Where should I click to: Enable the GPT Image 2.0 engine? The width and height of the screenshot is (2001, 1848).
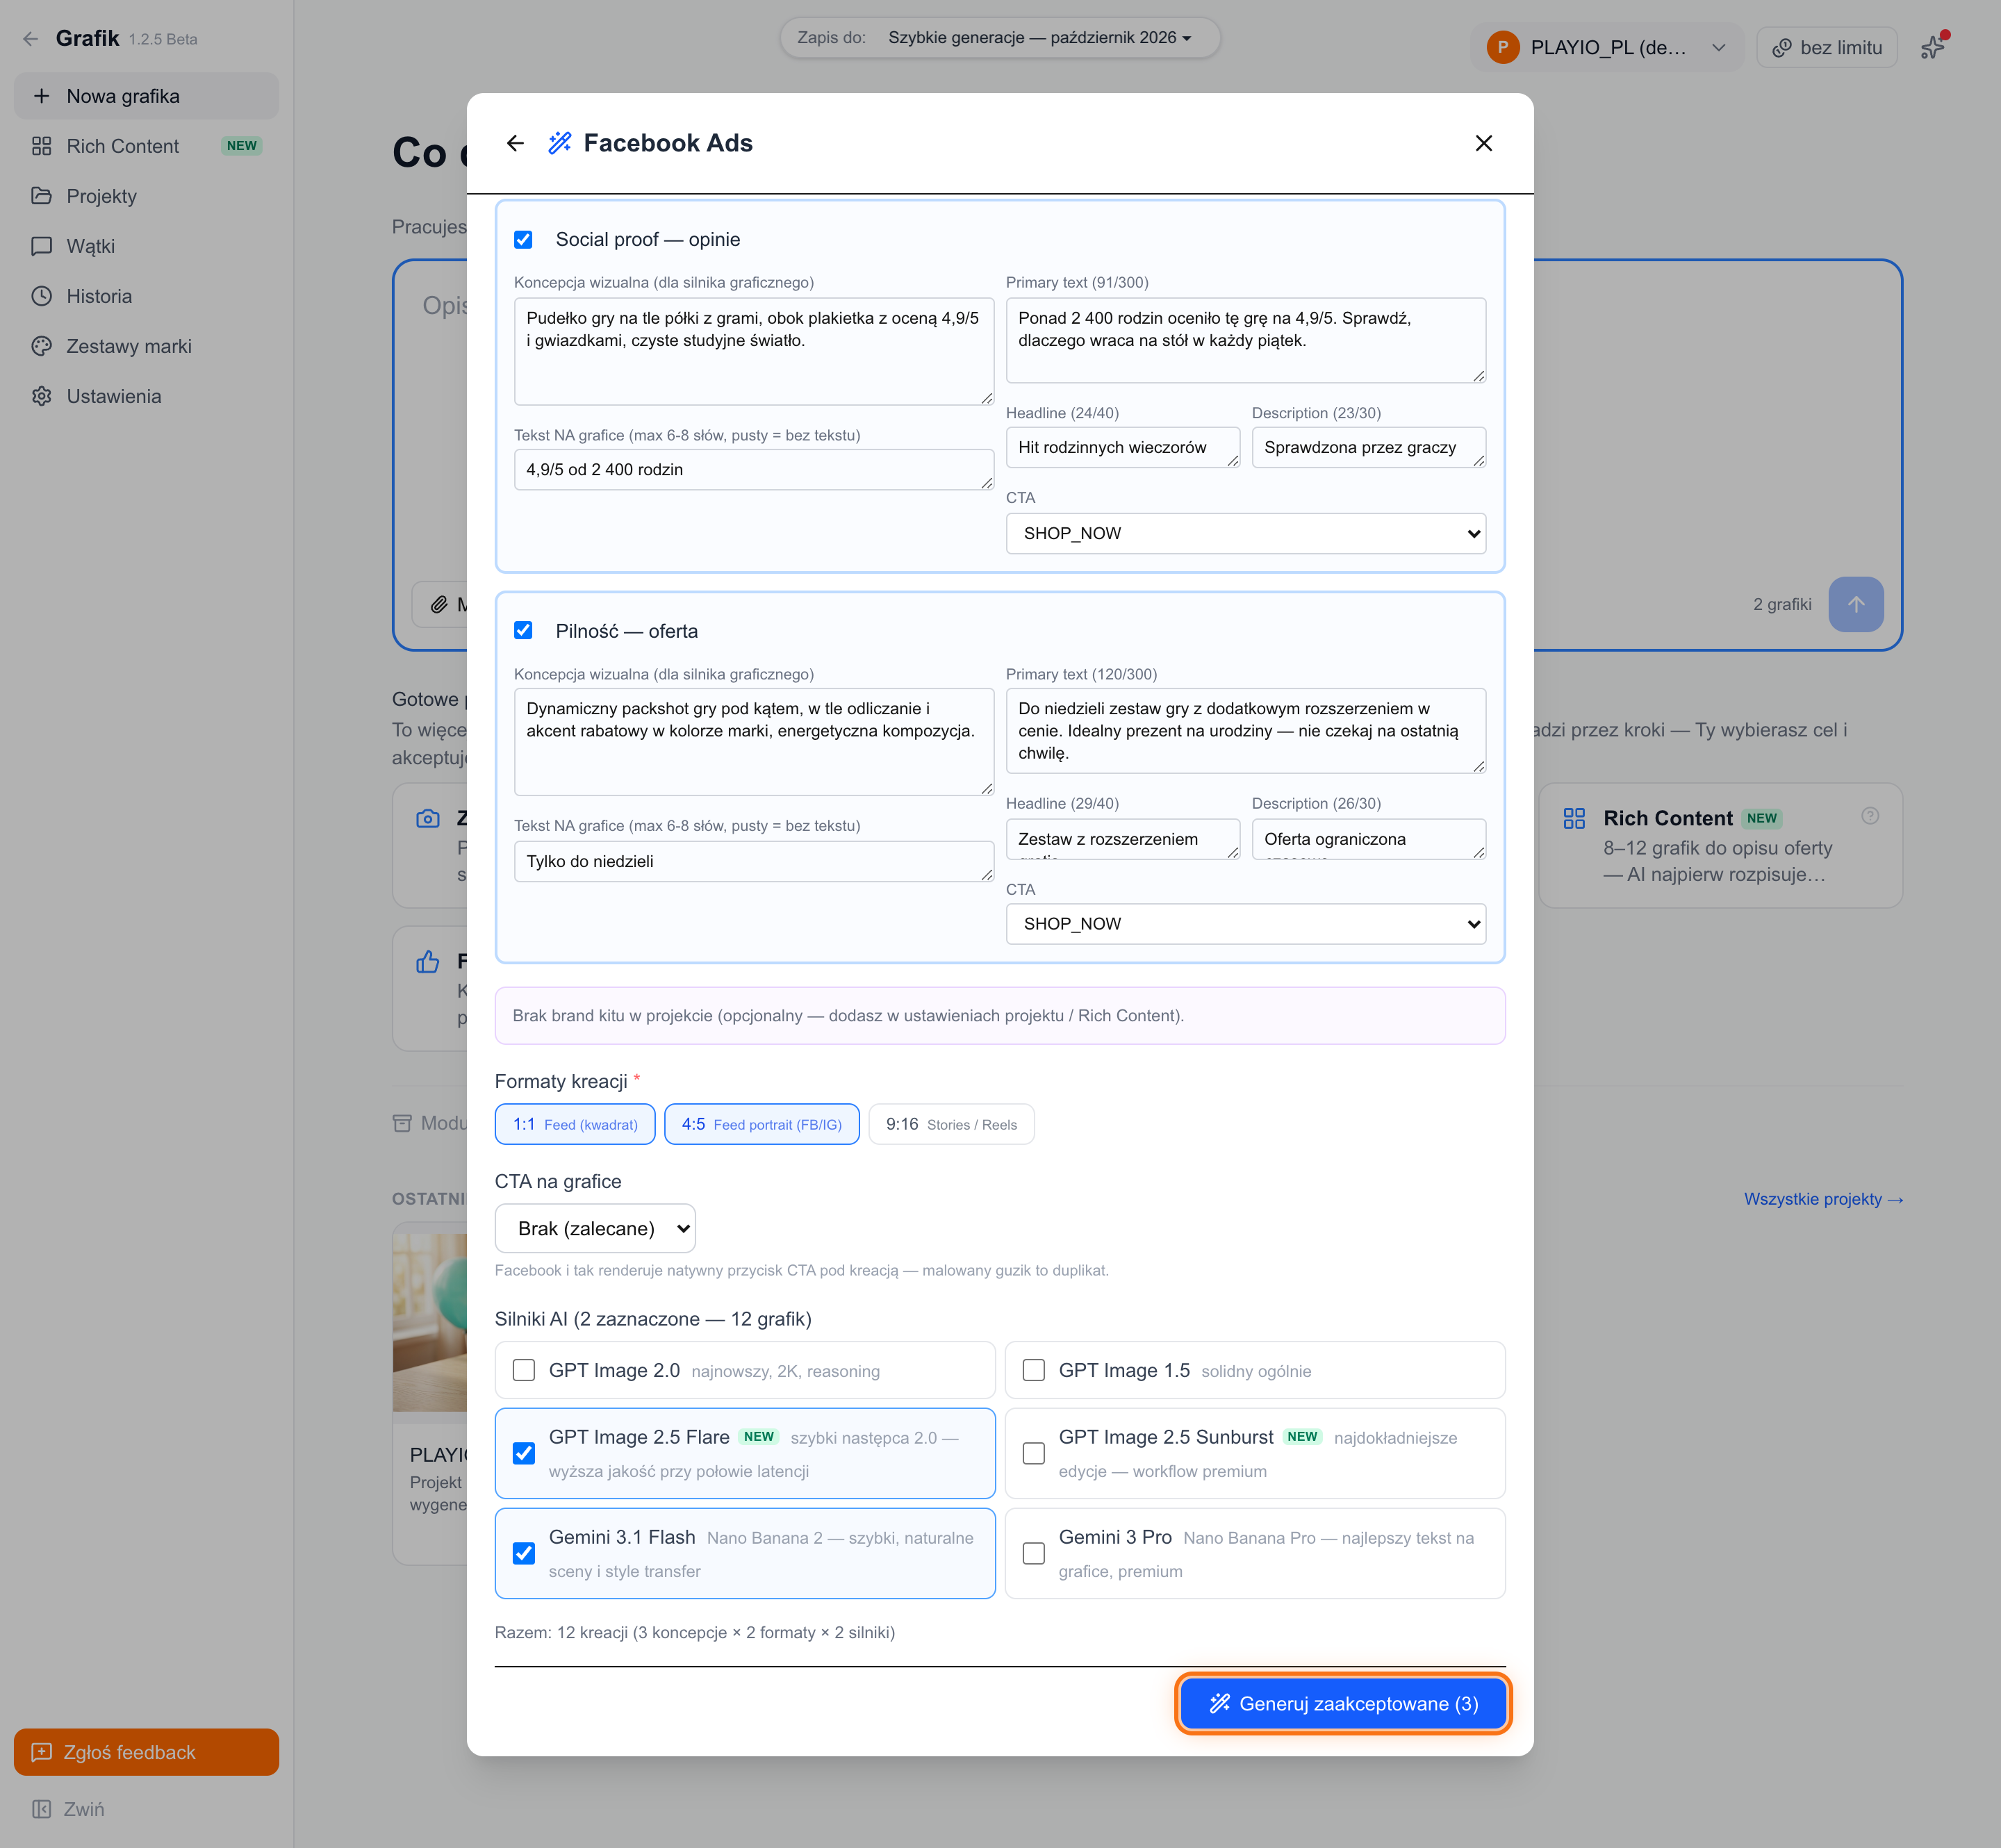click(524, 1370)
